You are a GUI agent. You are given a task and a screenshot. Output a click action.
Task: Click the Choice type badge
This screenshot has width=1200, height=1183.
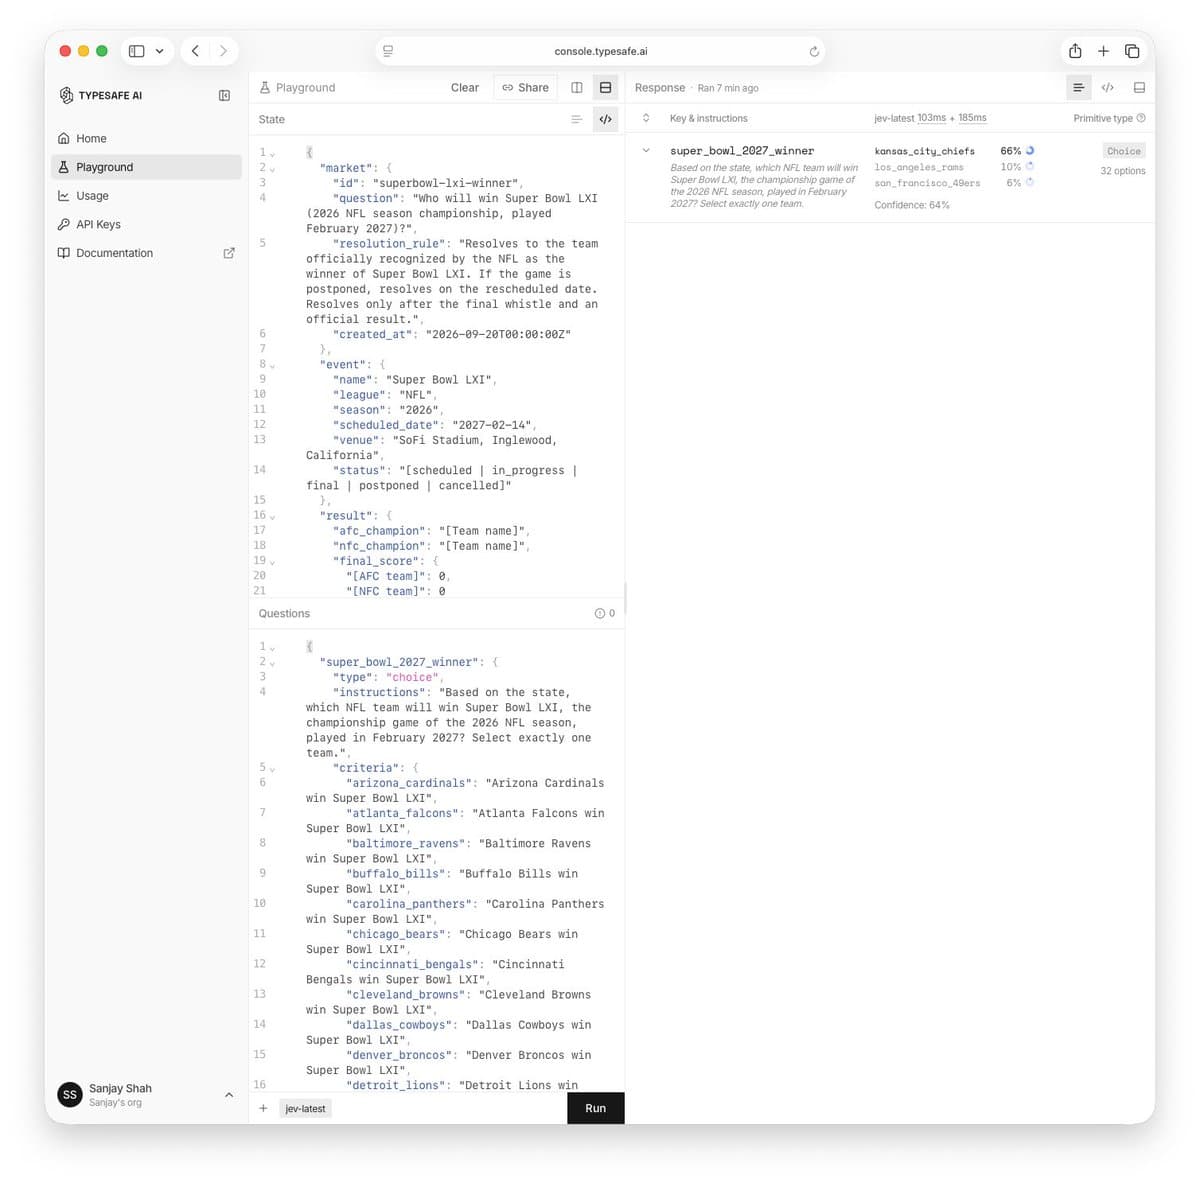[x=1124, y=151]
